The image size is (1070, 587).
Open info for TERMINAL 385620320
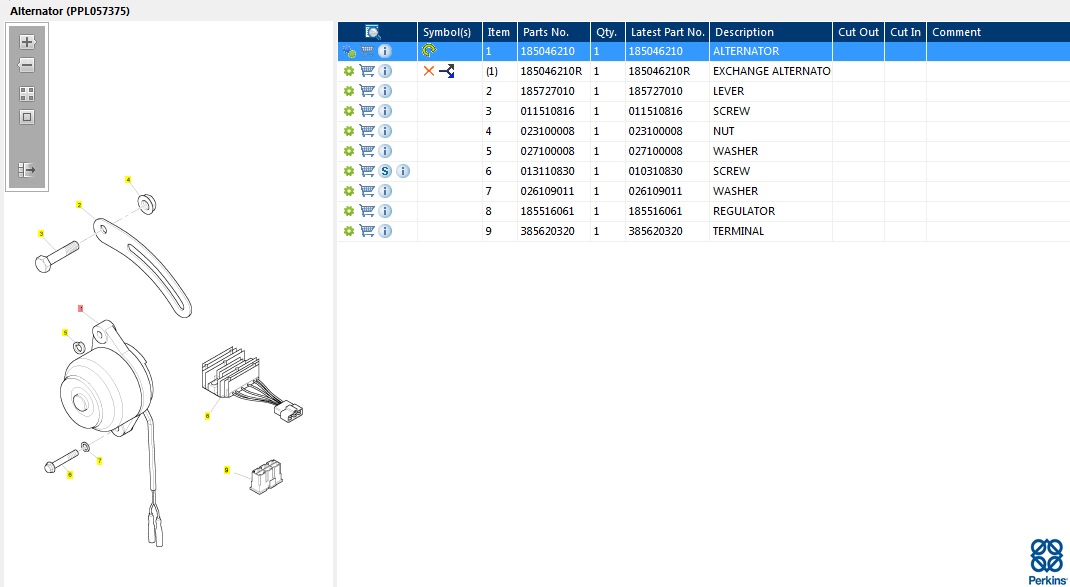385,231
